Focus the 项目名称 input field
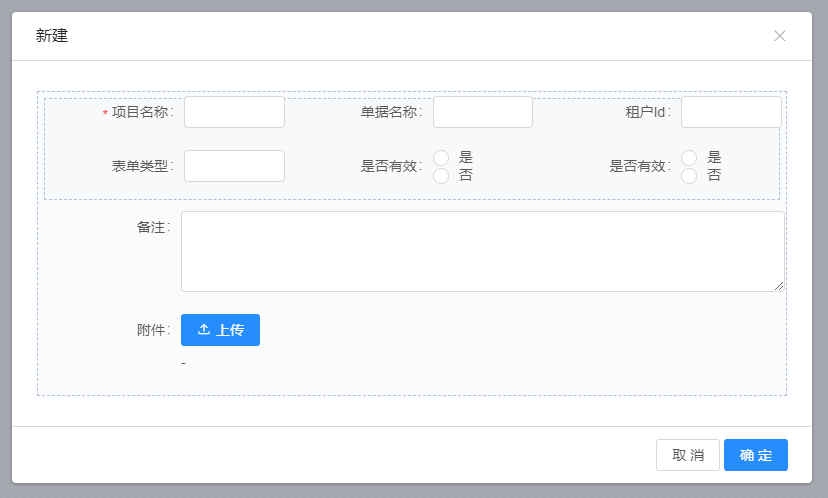 pos(234,112)
